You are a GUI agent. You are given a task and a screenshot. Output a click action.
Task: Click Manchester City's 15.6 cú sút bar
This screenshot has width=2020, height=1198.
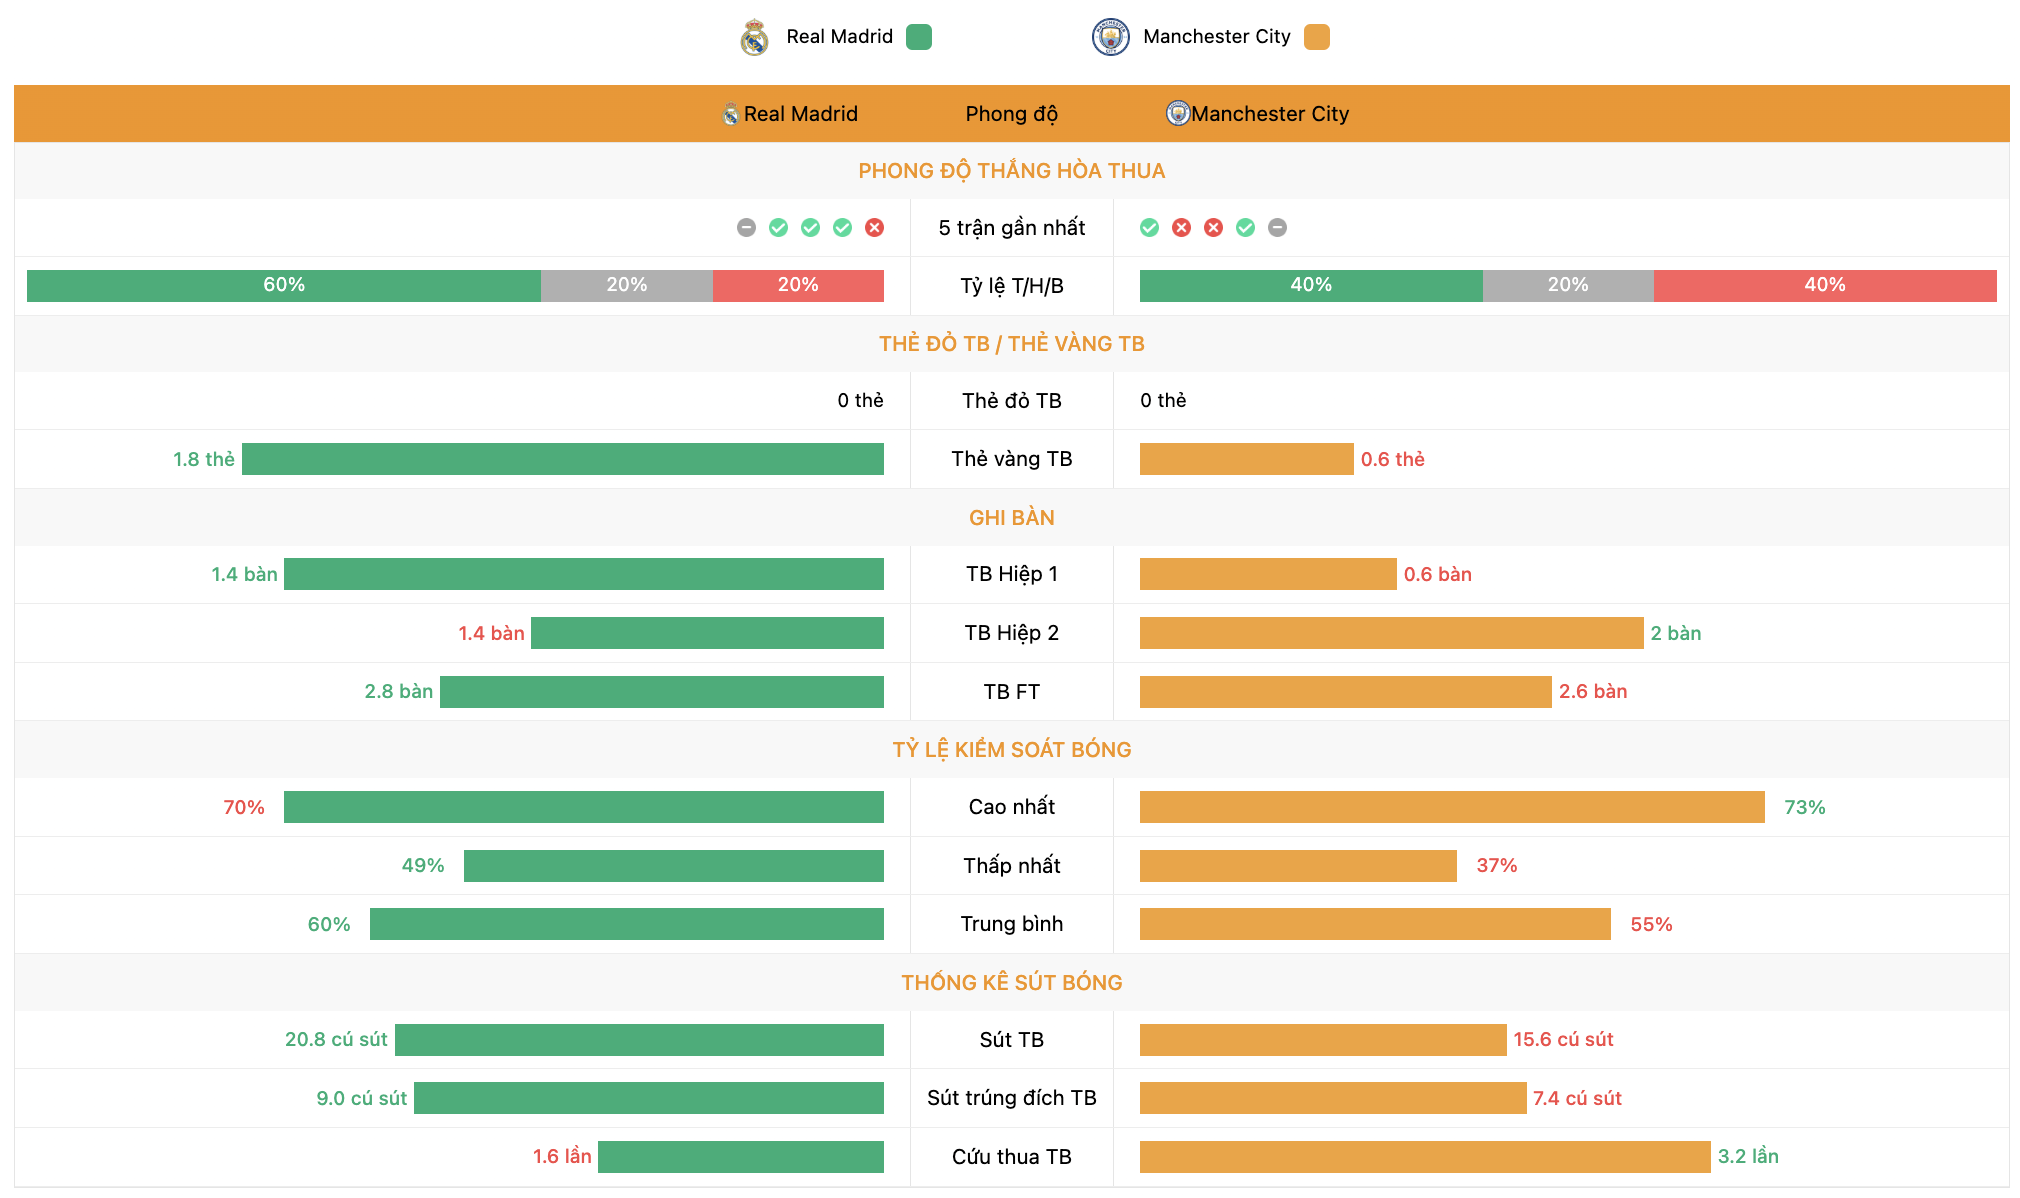click(1323, 1040)
